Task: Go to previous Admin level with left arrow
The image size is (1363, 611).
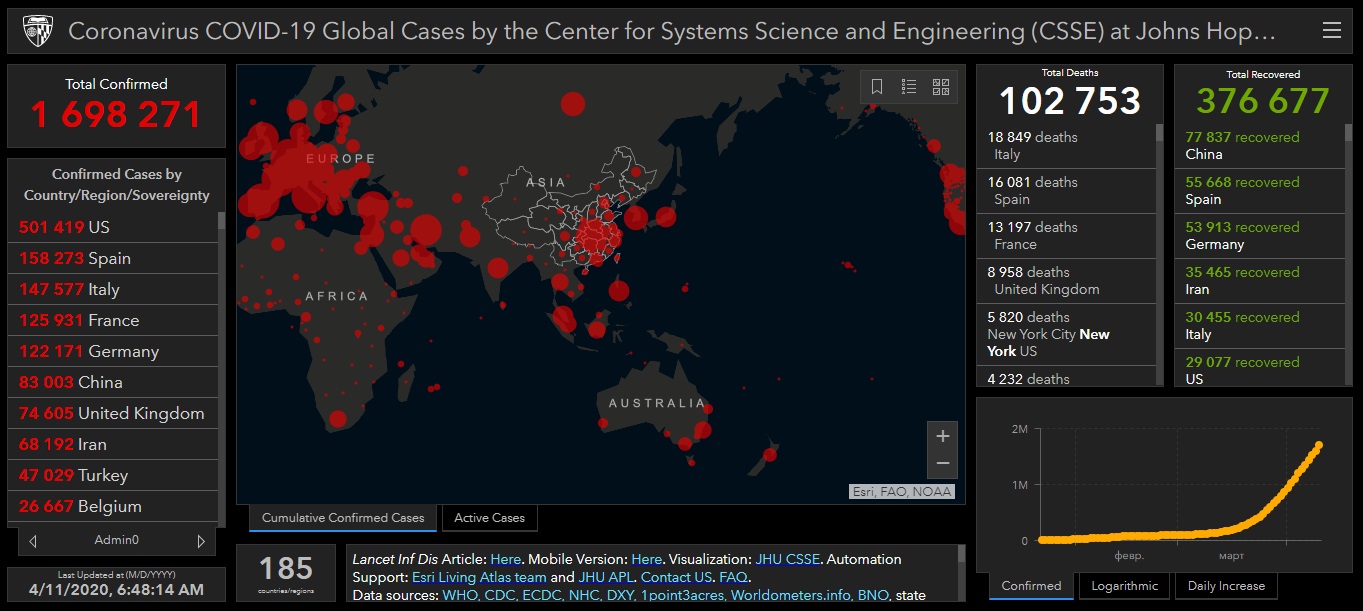Action: pos(33,541)
